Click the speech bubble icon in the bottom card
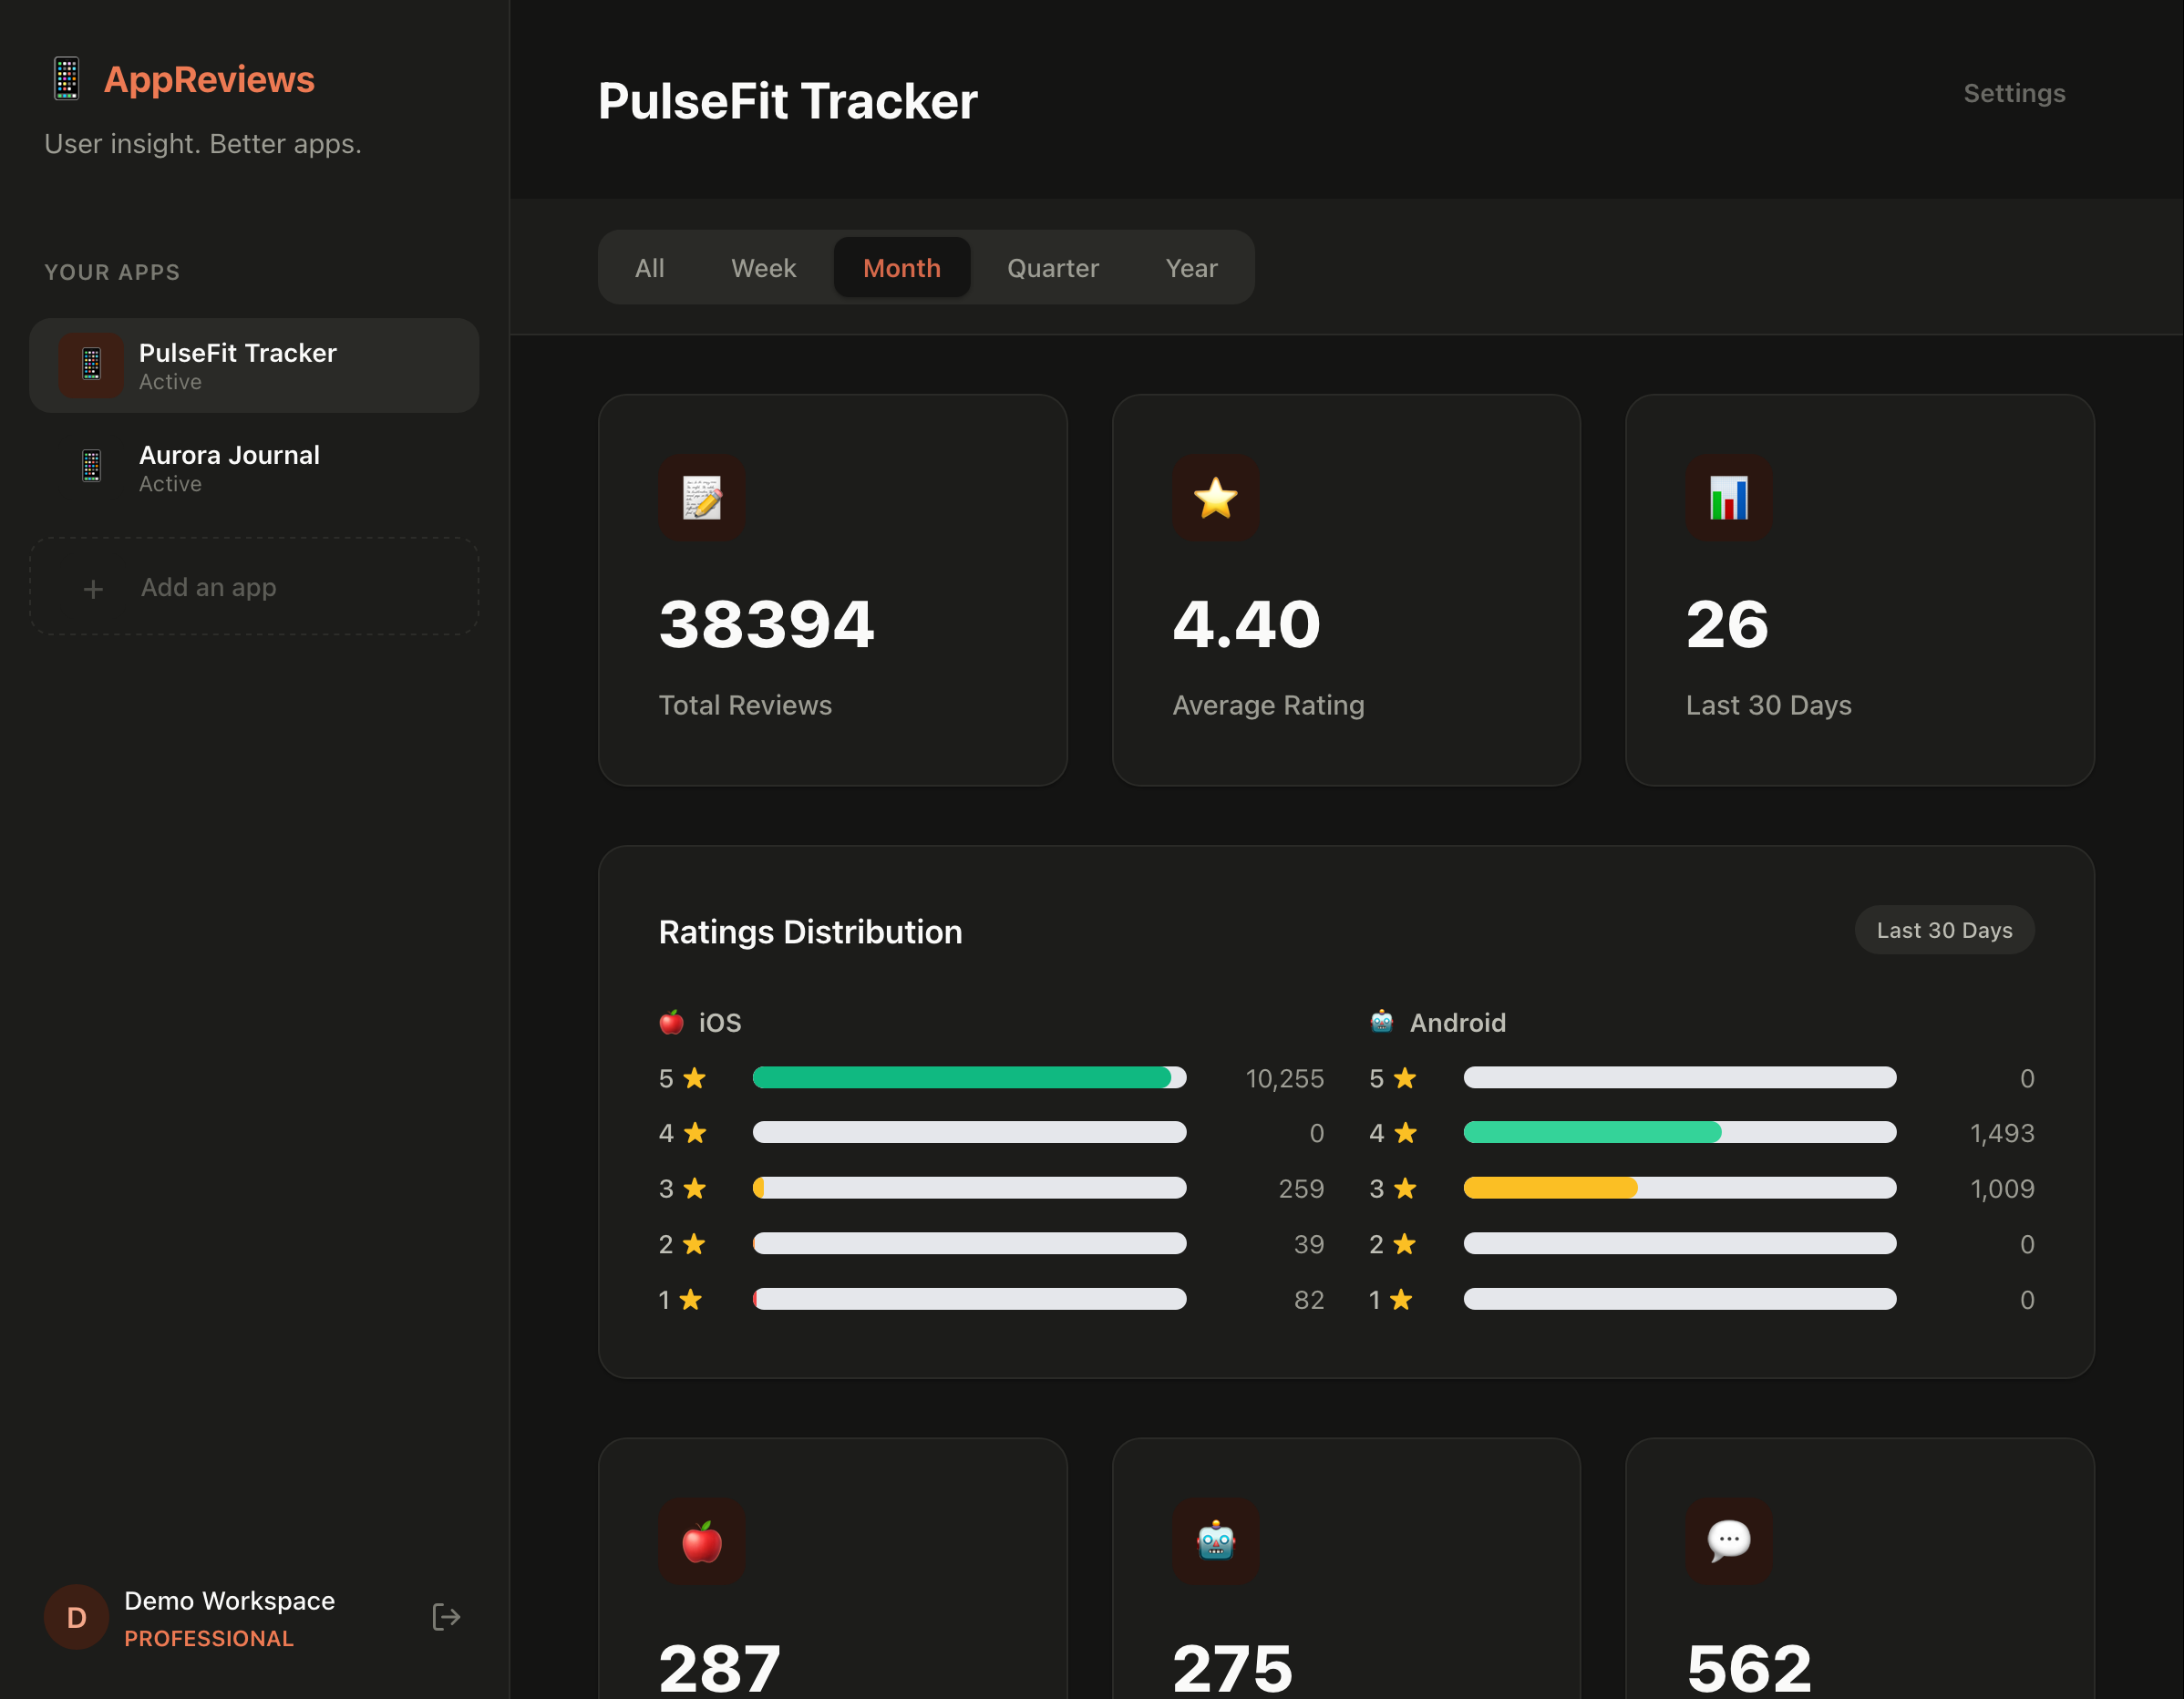The image size is (2184, 1699). [1729, 1543]
